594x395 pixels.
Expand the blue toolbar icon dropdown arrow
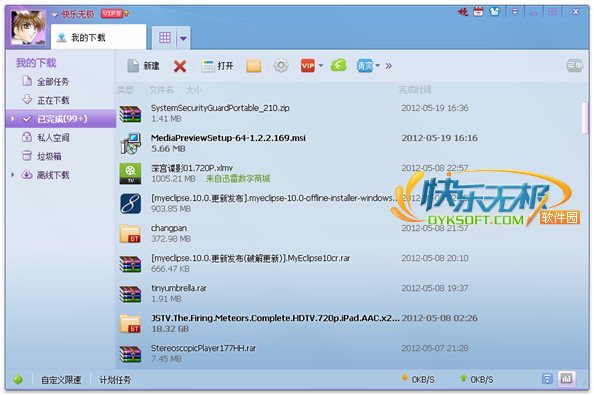[377, 66]
